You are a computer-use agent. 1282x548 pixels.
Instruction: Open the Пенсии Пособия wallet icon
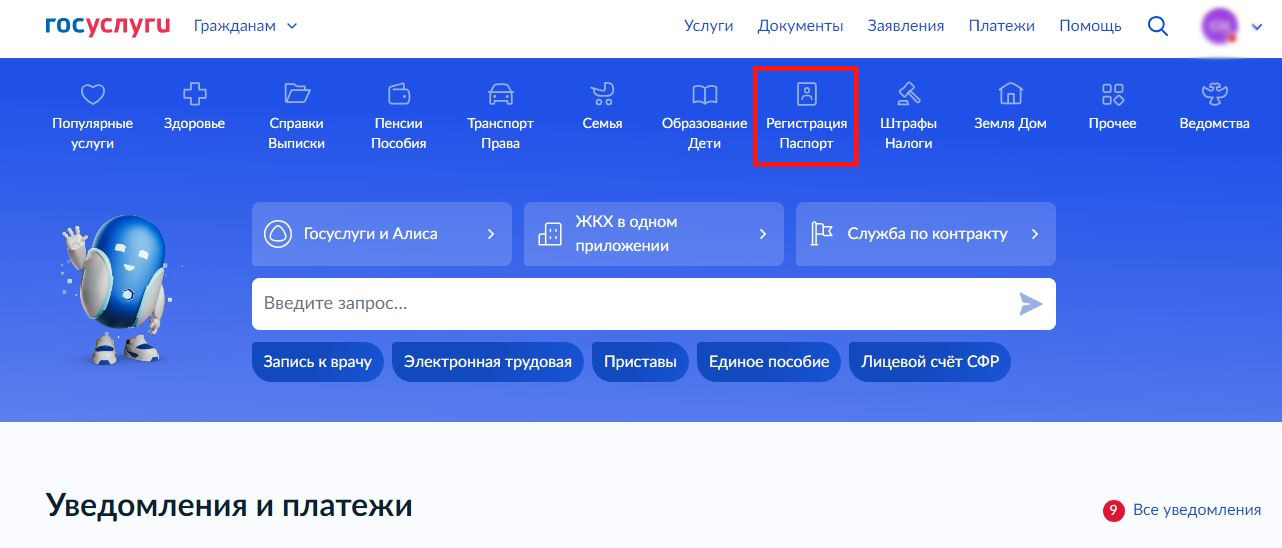[x=399, y=94]
